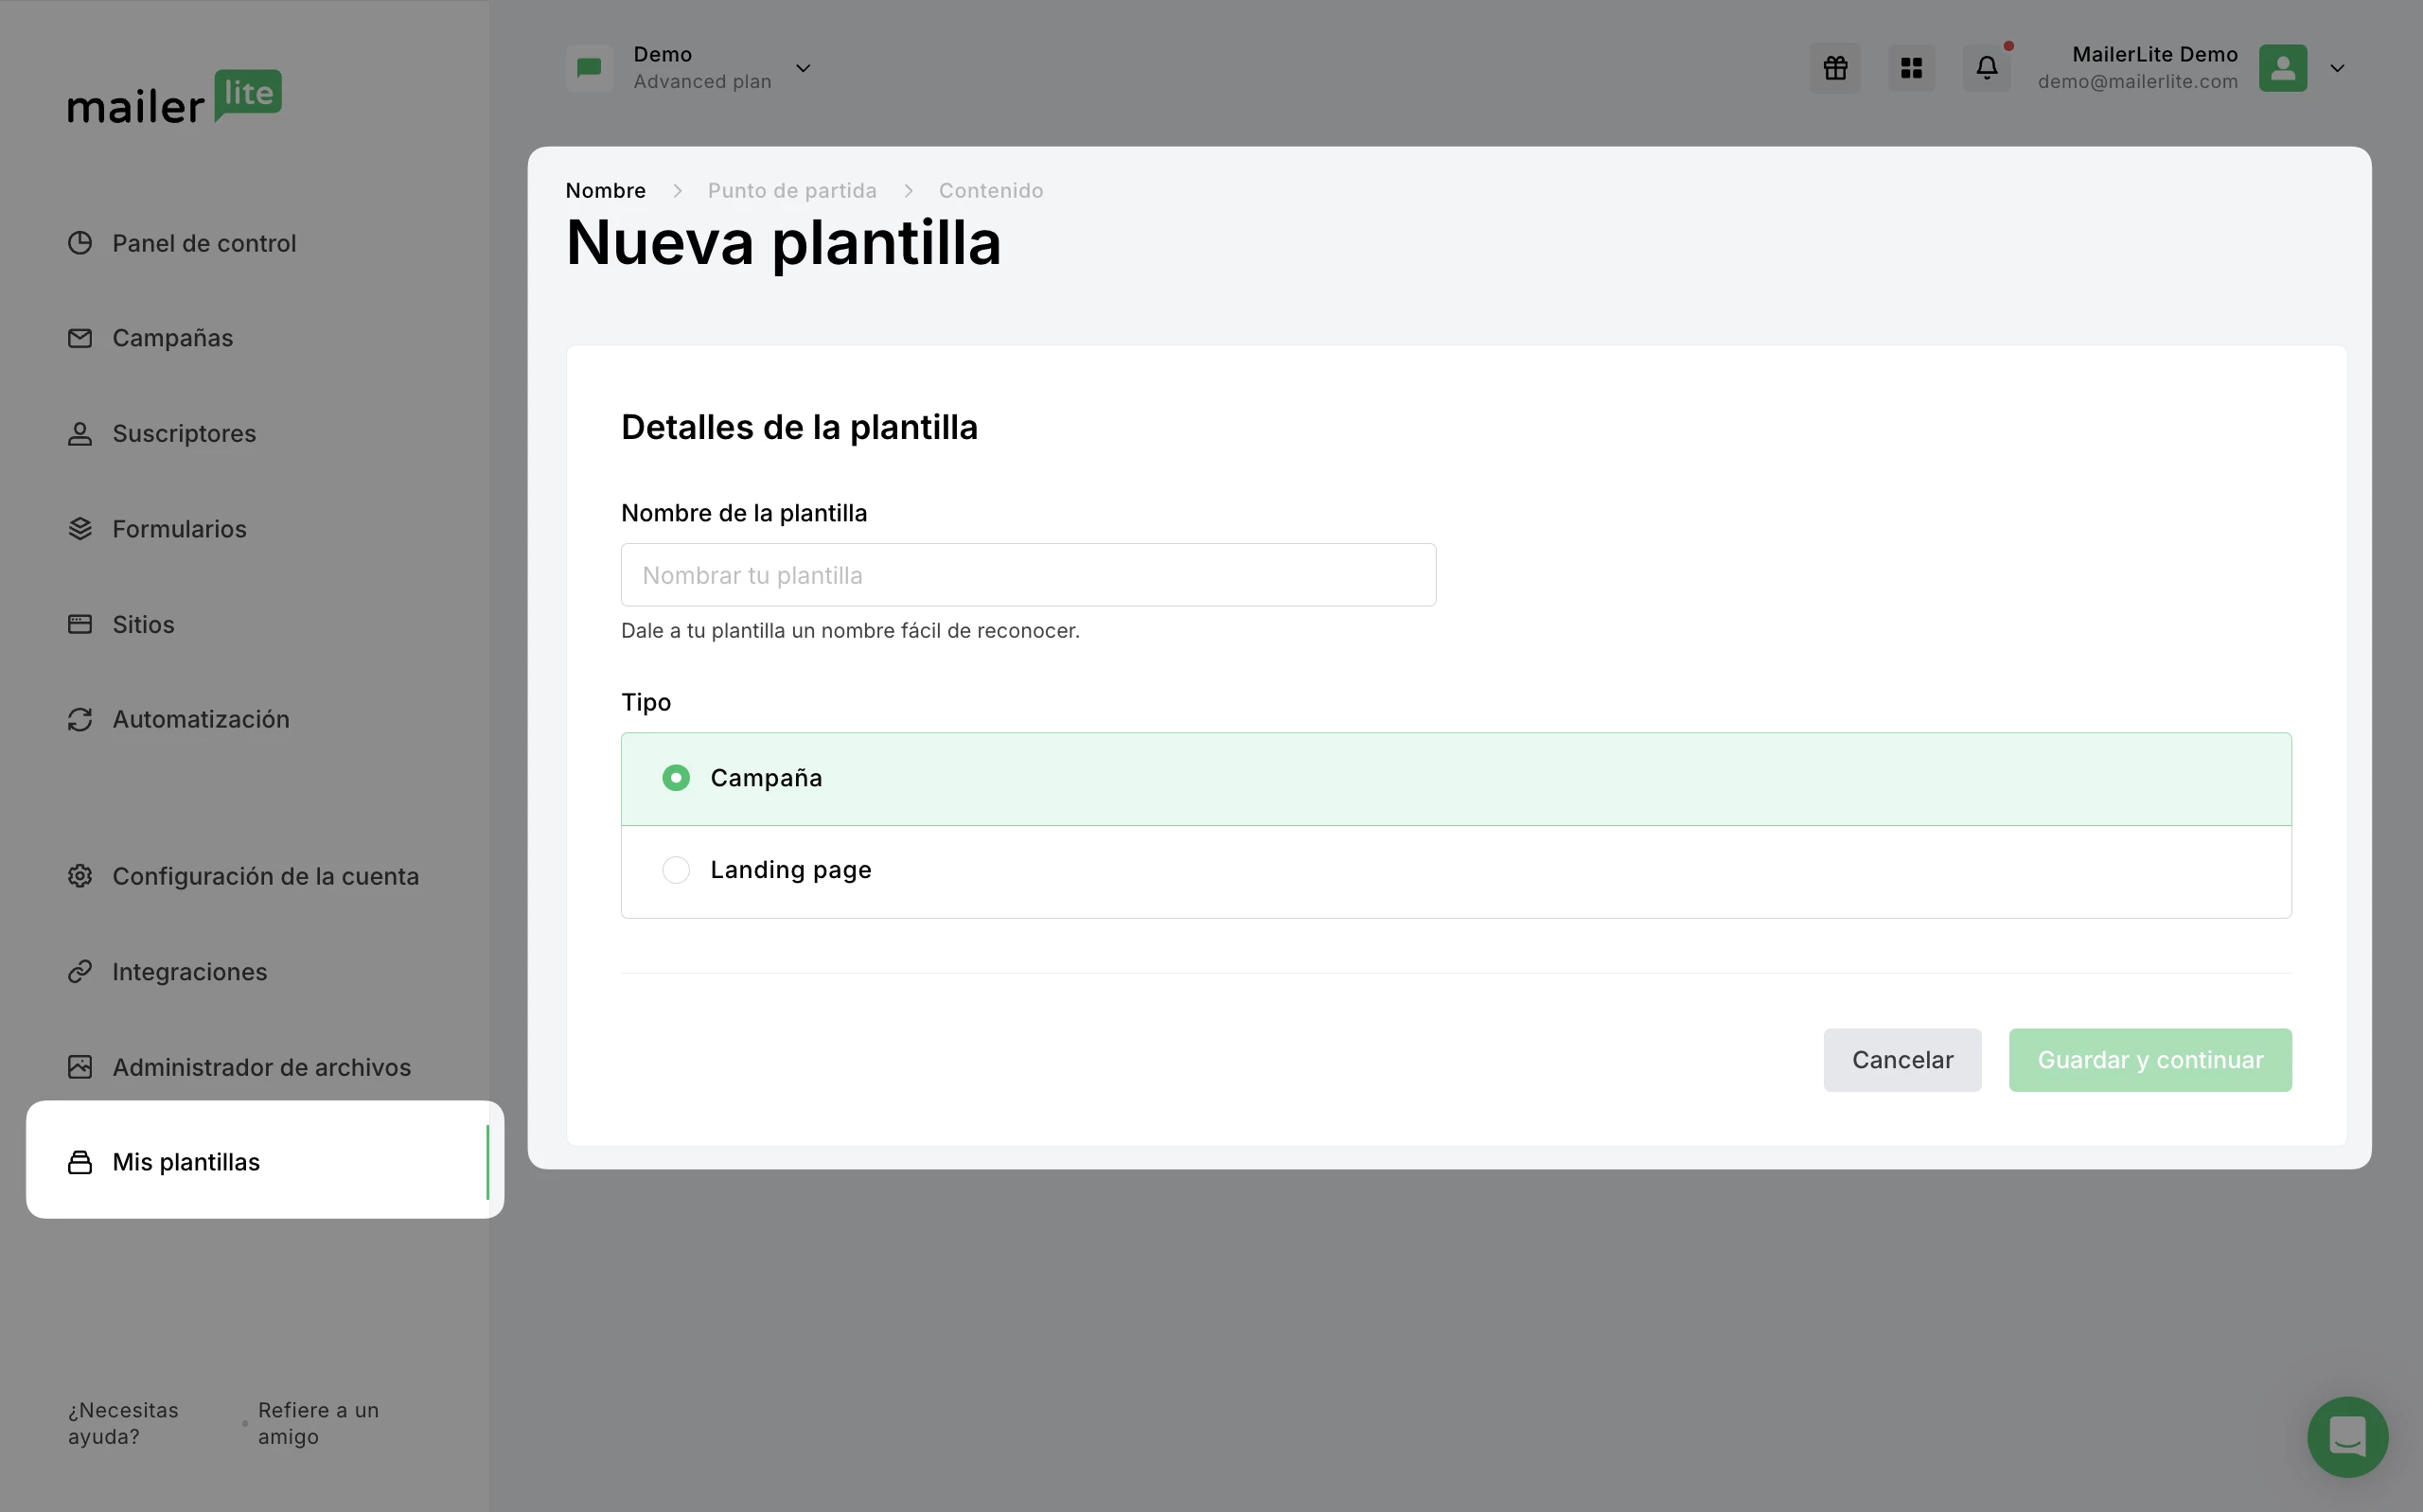
Task: Open the apps grid icon
Action: pos(1911,68)
